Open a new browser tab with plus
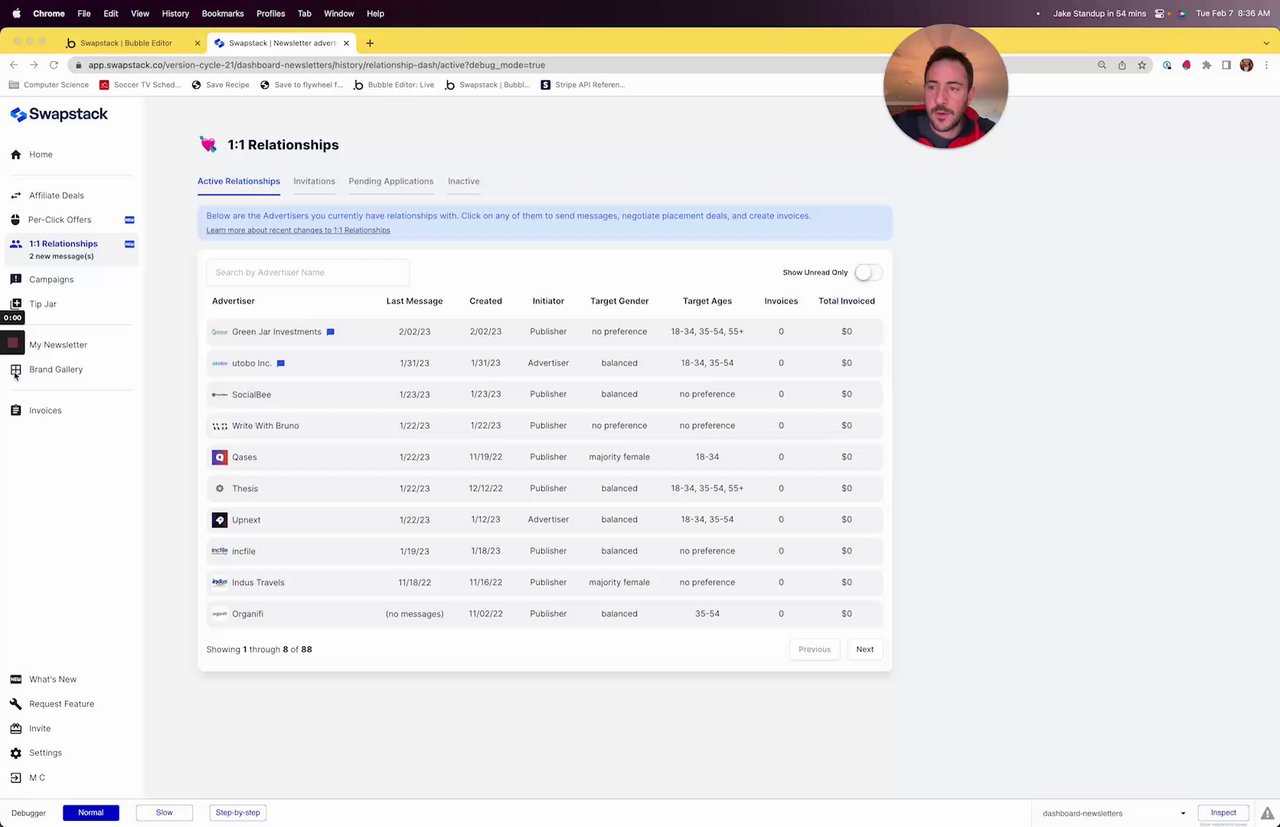The height and width of the screenshot is (827, 1280). pos(370,43)
